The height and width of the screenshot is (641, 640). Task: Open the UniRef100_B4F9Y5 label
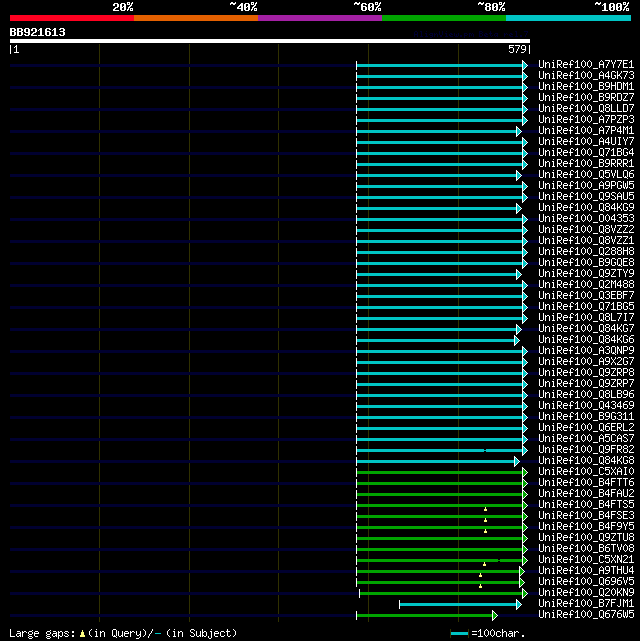point(586,527)
